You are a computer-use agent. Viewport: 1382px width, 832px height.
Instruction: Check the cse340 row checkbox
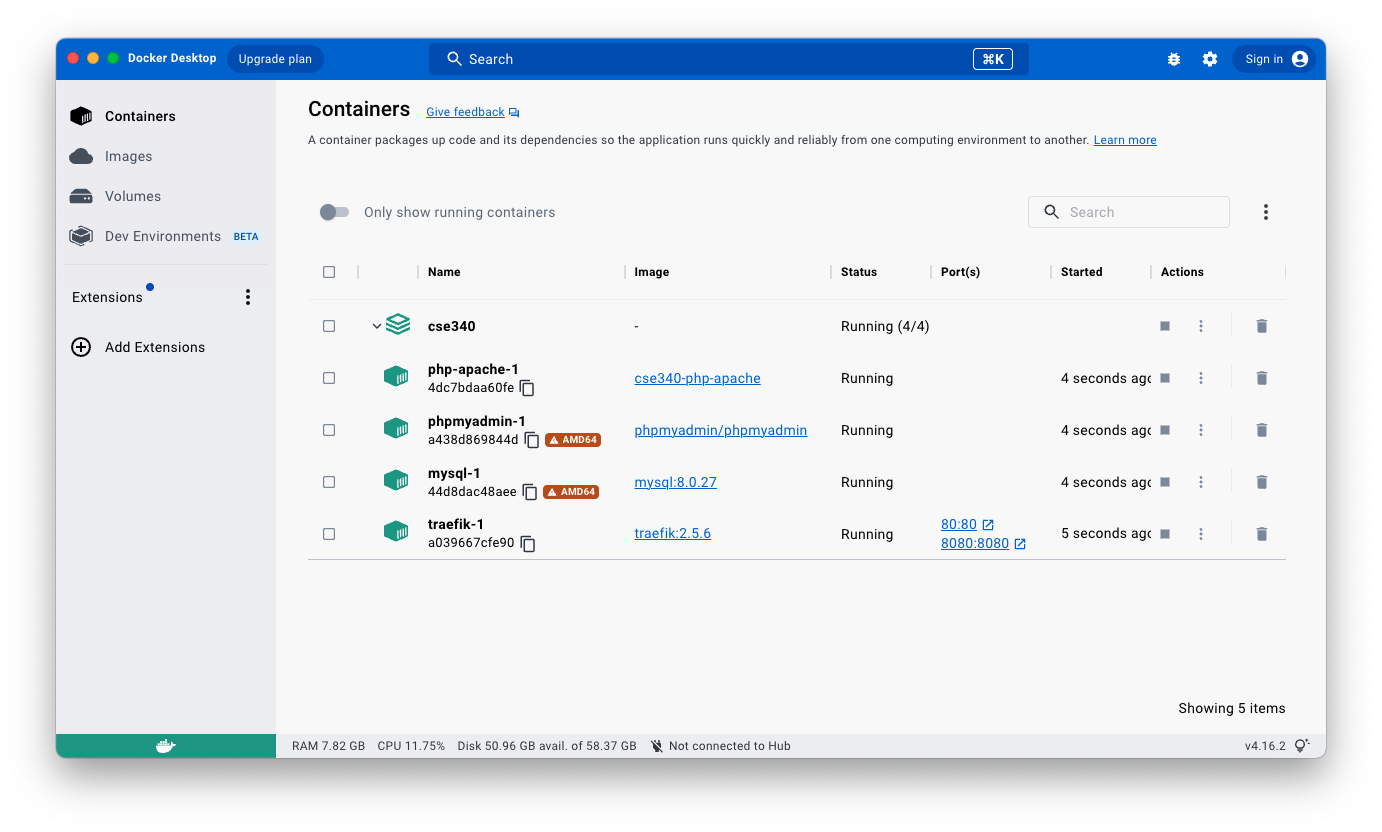329,326
